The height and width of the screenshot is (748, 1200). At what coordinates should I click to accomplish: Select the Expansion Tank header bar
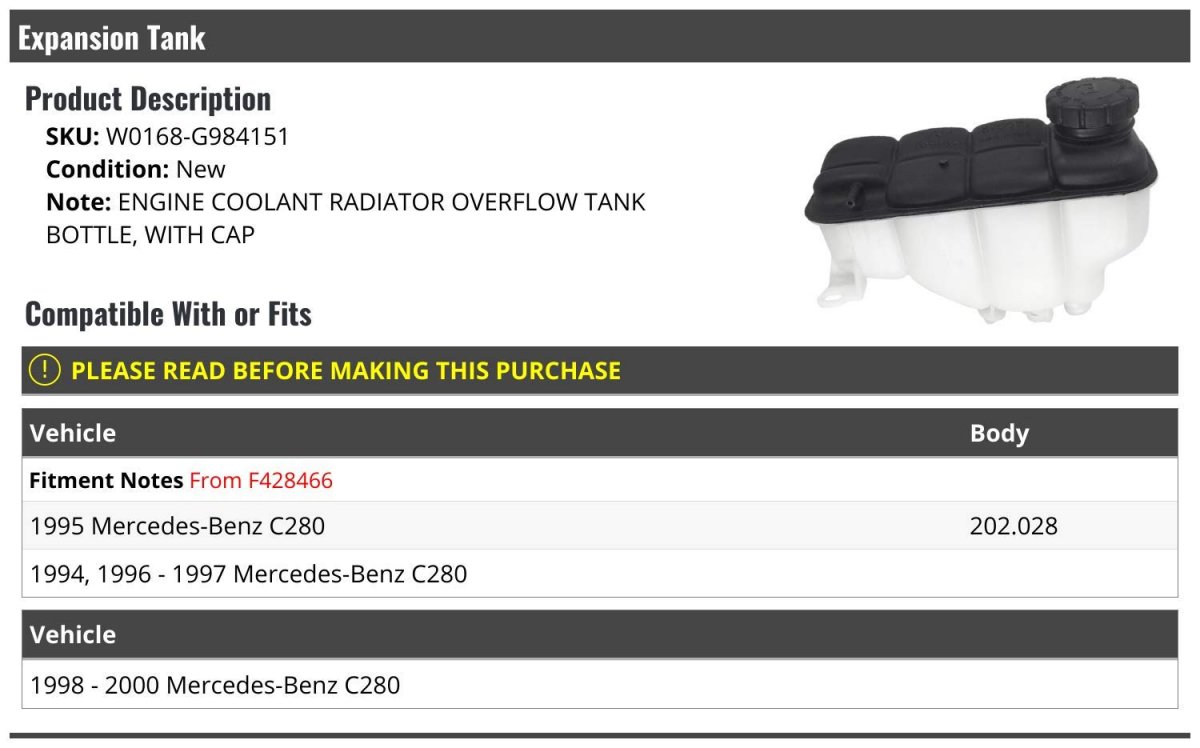pyautogui.click(x=600, y=37)
